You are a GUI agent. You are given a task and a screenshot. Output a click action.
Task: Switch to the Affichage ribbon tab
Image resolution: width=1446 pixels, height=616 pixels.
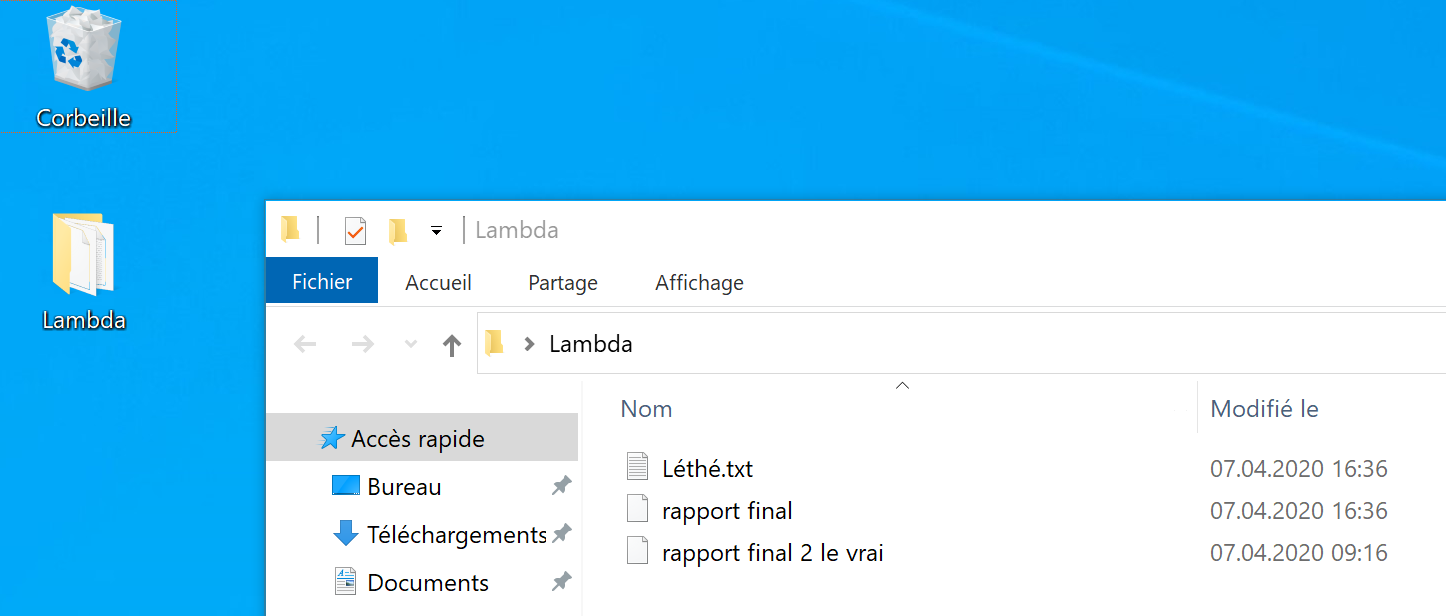pyautogui.click(x=699, y=283)
